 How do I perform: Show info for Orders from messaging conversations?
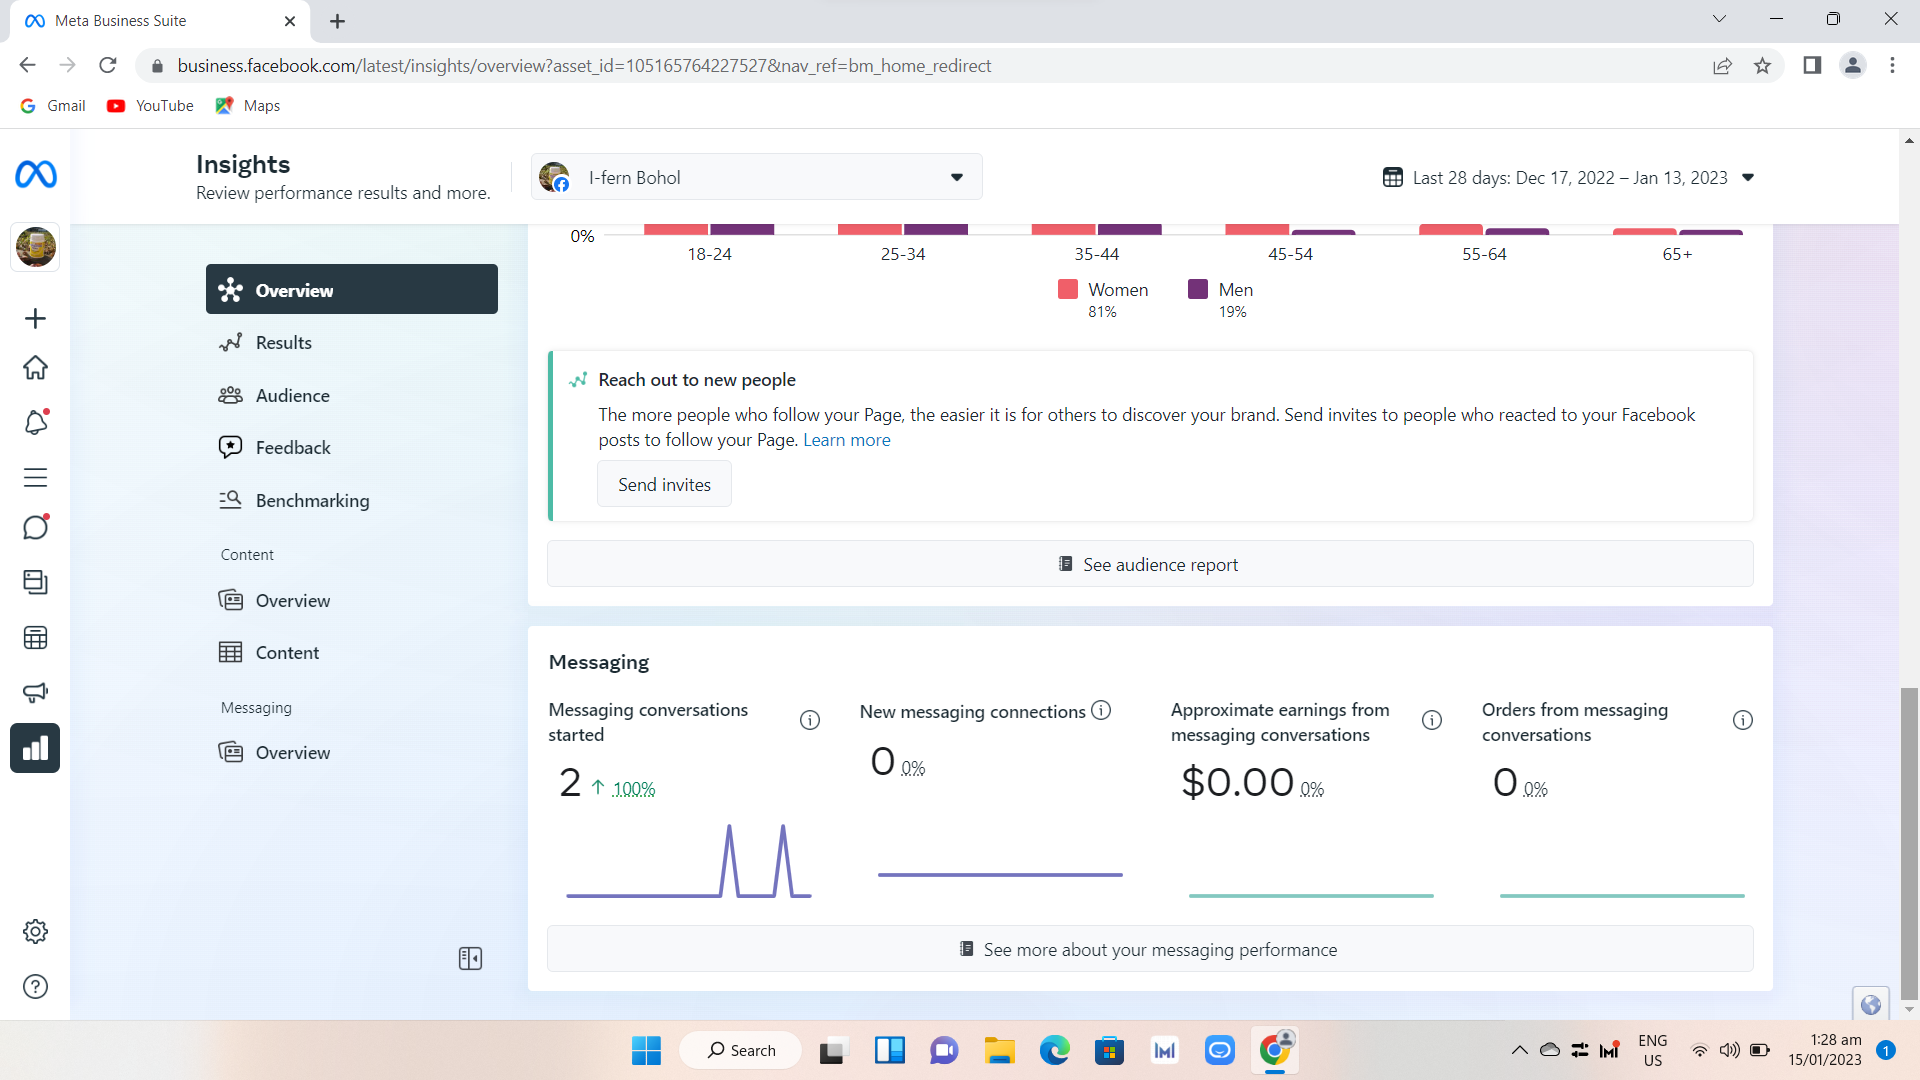1743,720
